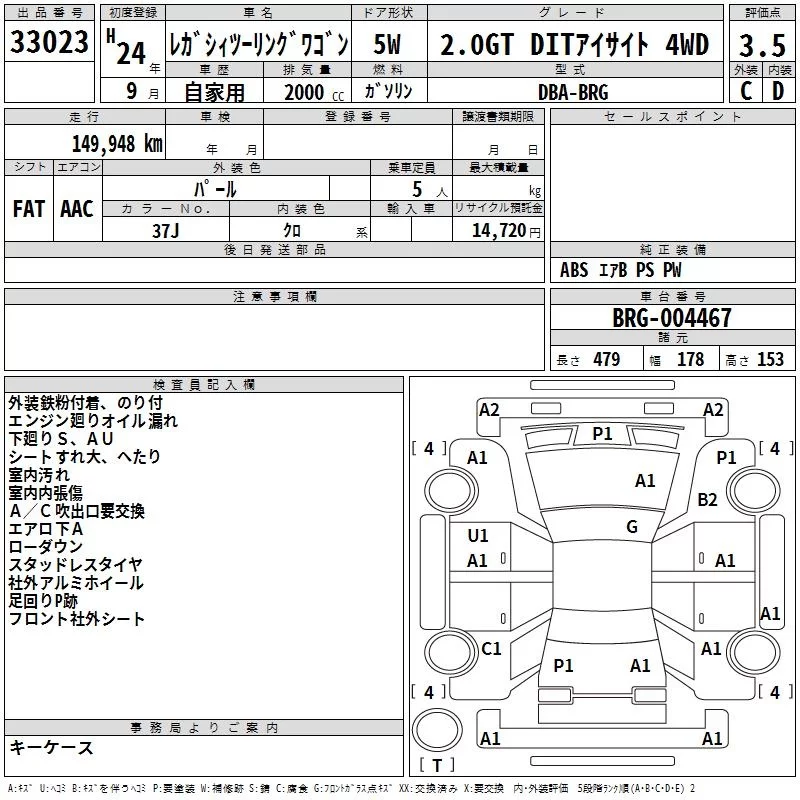Select note 社外アルミホイール
The height and width of the screenshot is (800, 800).
[x=76, y=583]
